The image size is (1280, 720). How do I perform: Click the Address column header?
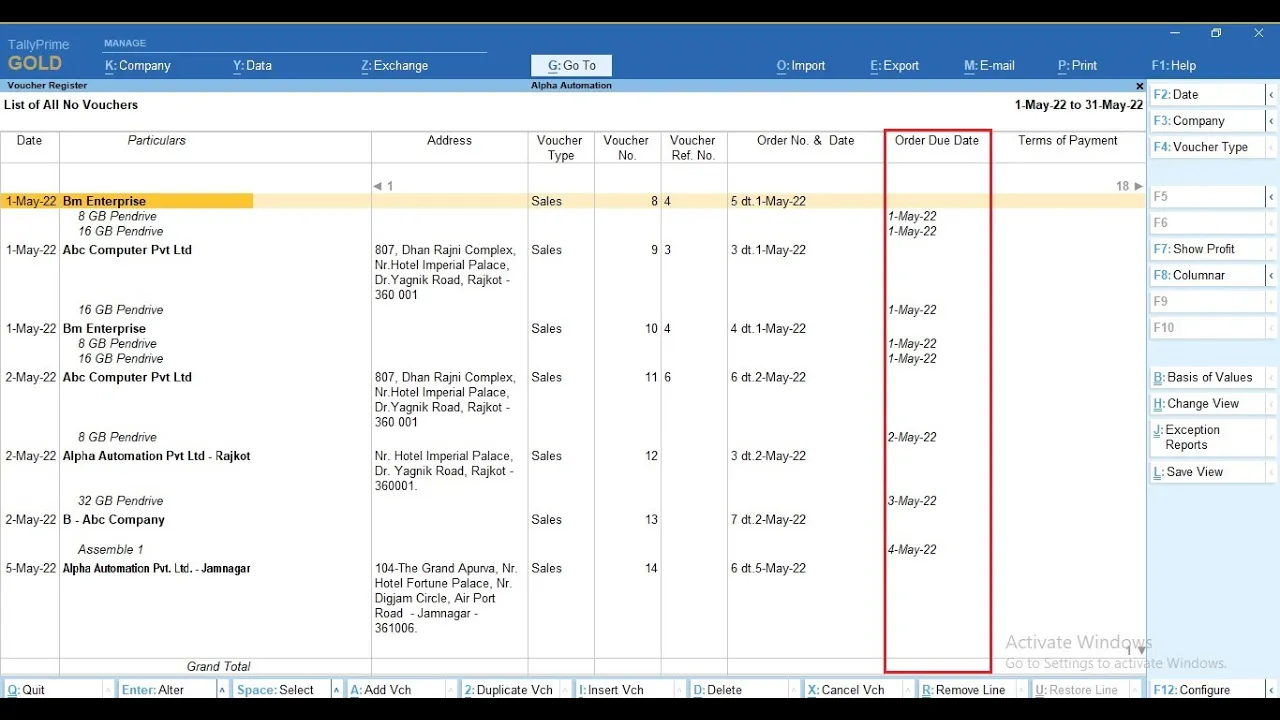coord(449,141)
